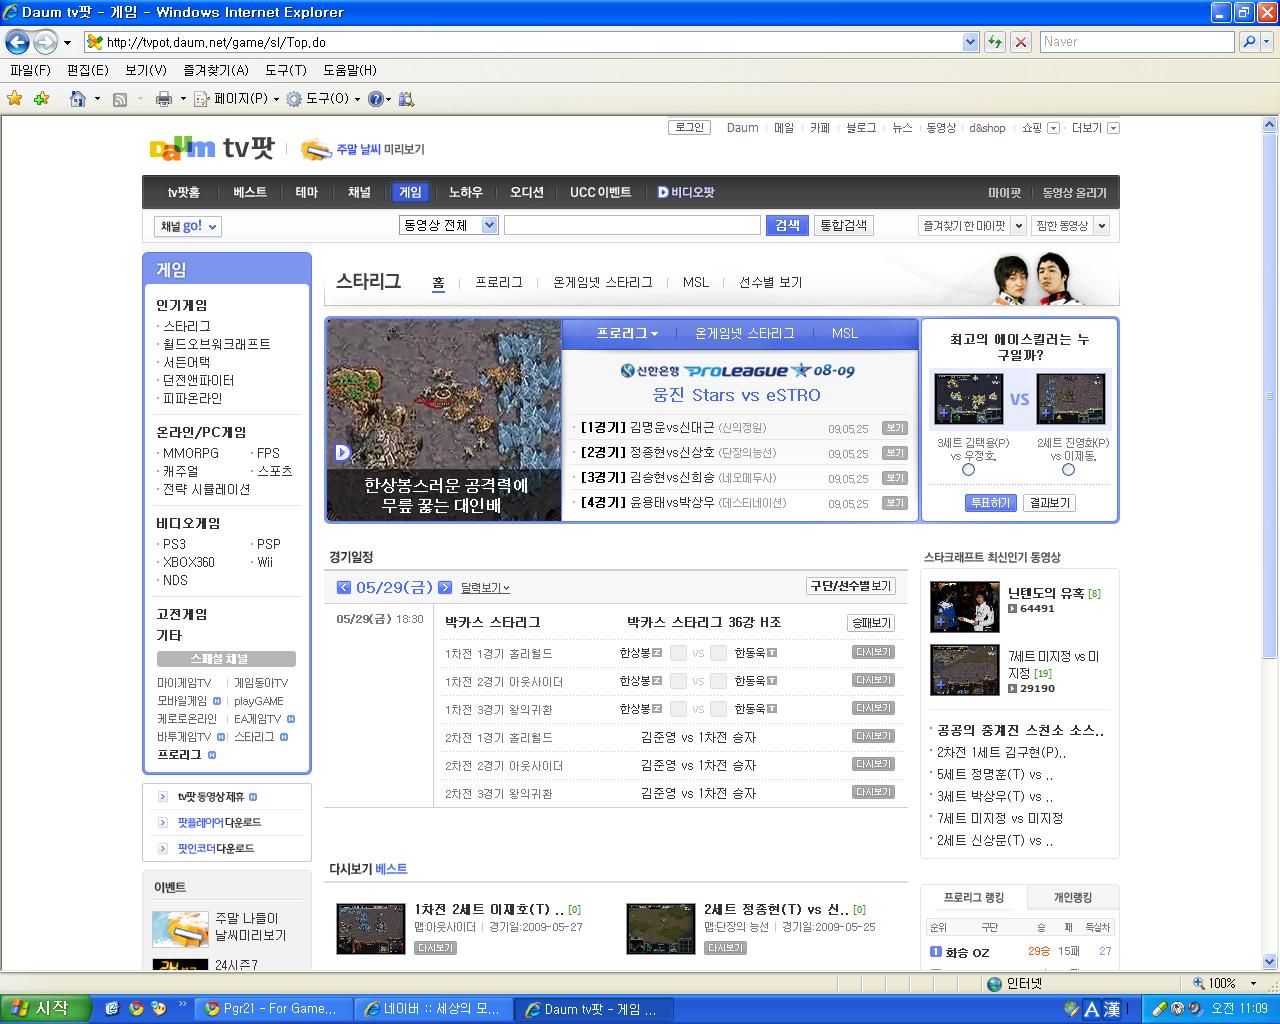This screenshot has width=1280, height=1024.
Task: Switch to the Pgr21 taskbar window
Action: [x=272, y=1009]
